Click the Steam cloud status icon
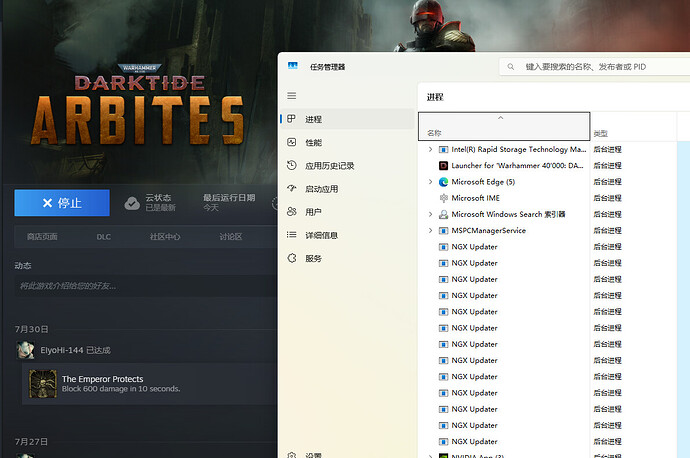 coord(132,203)
